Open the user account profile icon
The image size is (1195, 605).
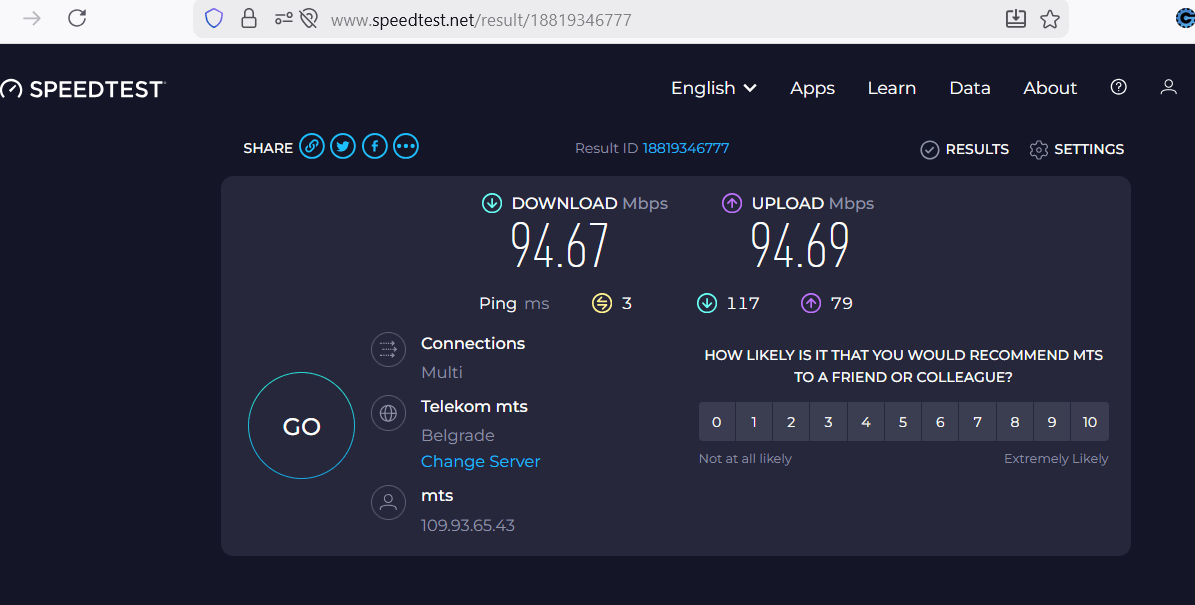point(1168,88)
